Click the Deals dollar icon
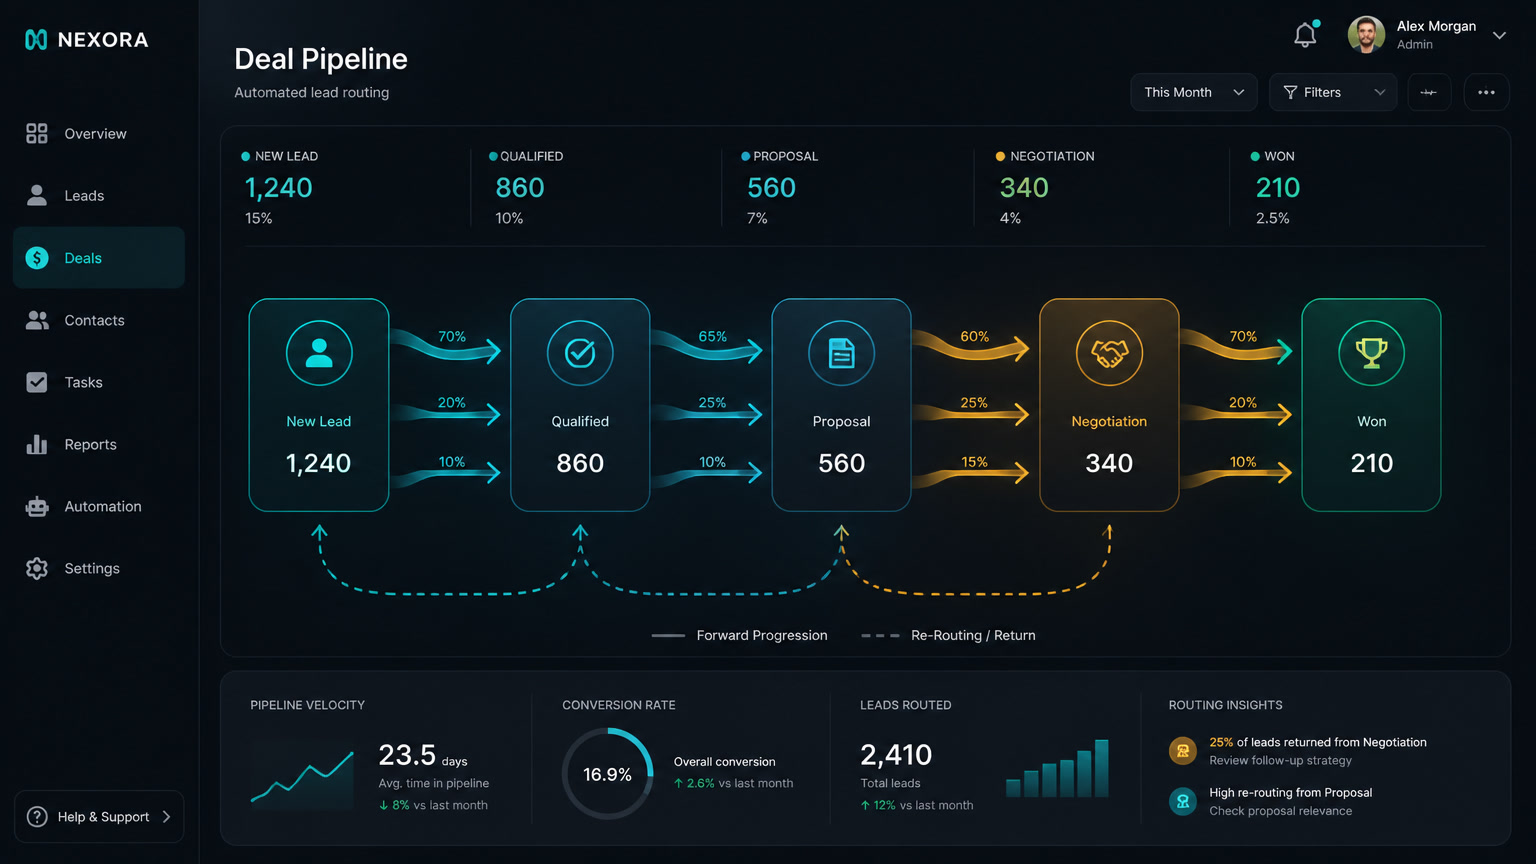Viewport: 1536px width, 864px height. (x=37, y=258)
